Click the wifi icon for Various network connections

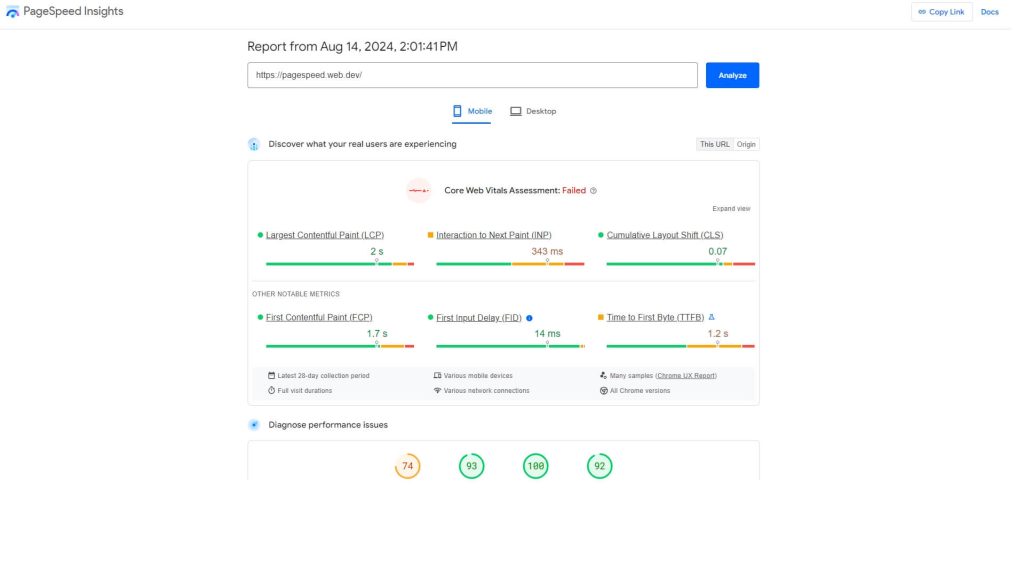click(438, 391)
